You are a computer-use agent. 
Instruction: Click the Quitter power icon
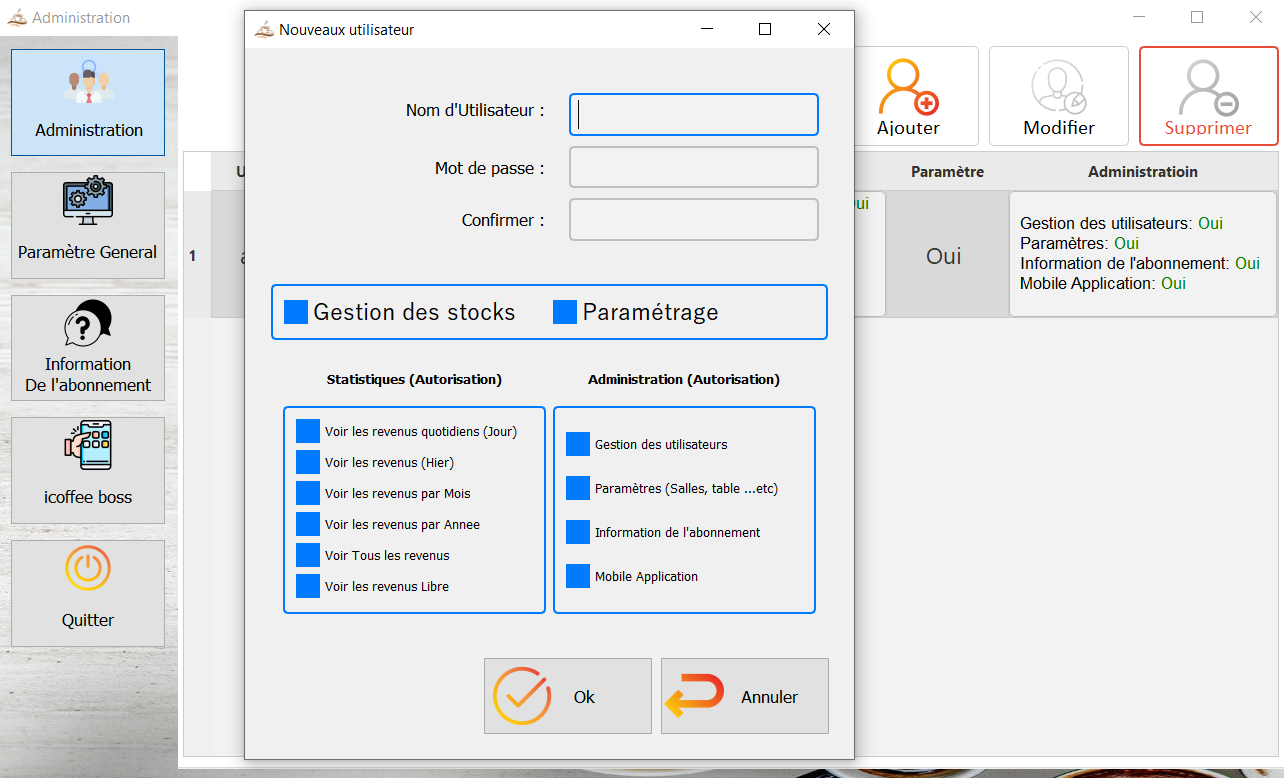[88, 570]
